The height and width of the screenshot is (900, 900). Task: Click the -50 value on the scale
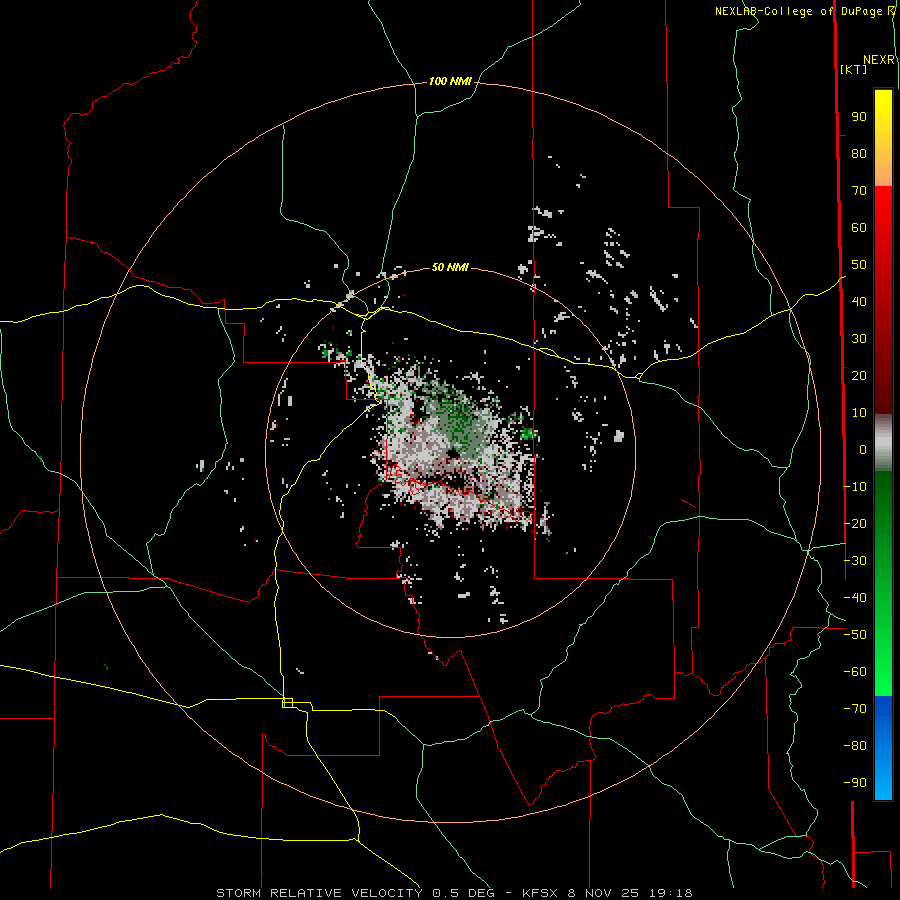pyautogui.click(x=855, y=635)
